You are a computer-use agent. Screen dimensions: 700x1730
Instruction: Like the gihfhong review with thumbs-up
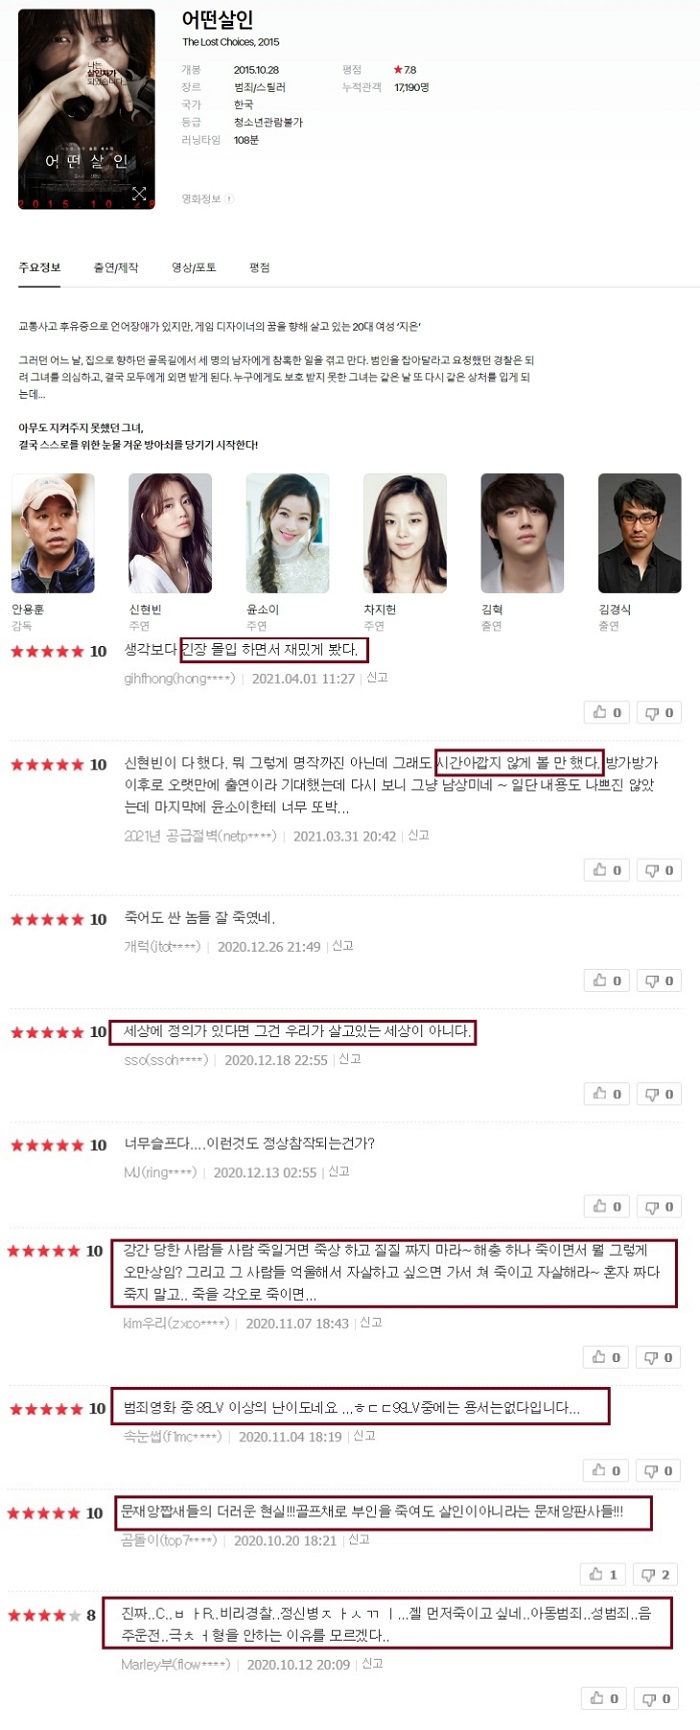[607, 712]
